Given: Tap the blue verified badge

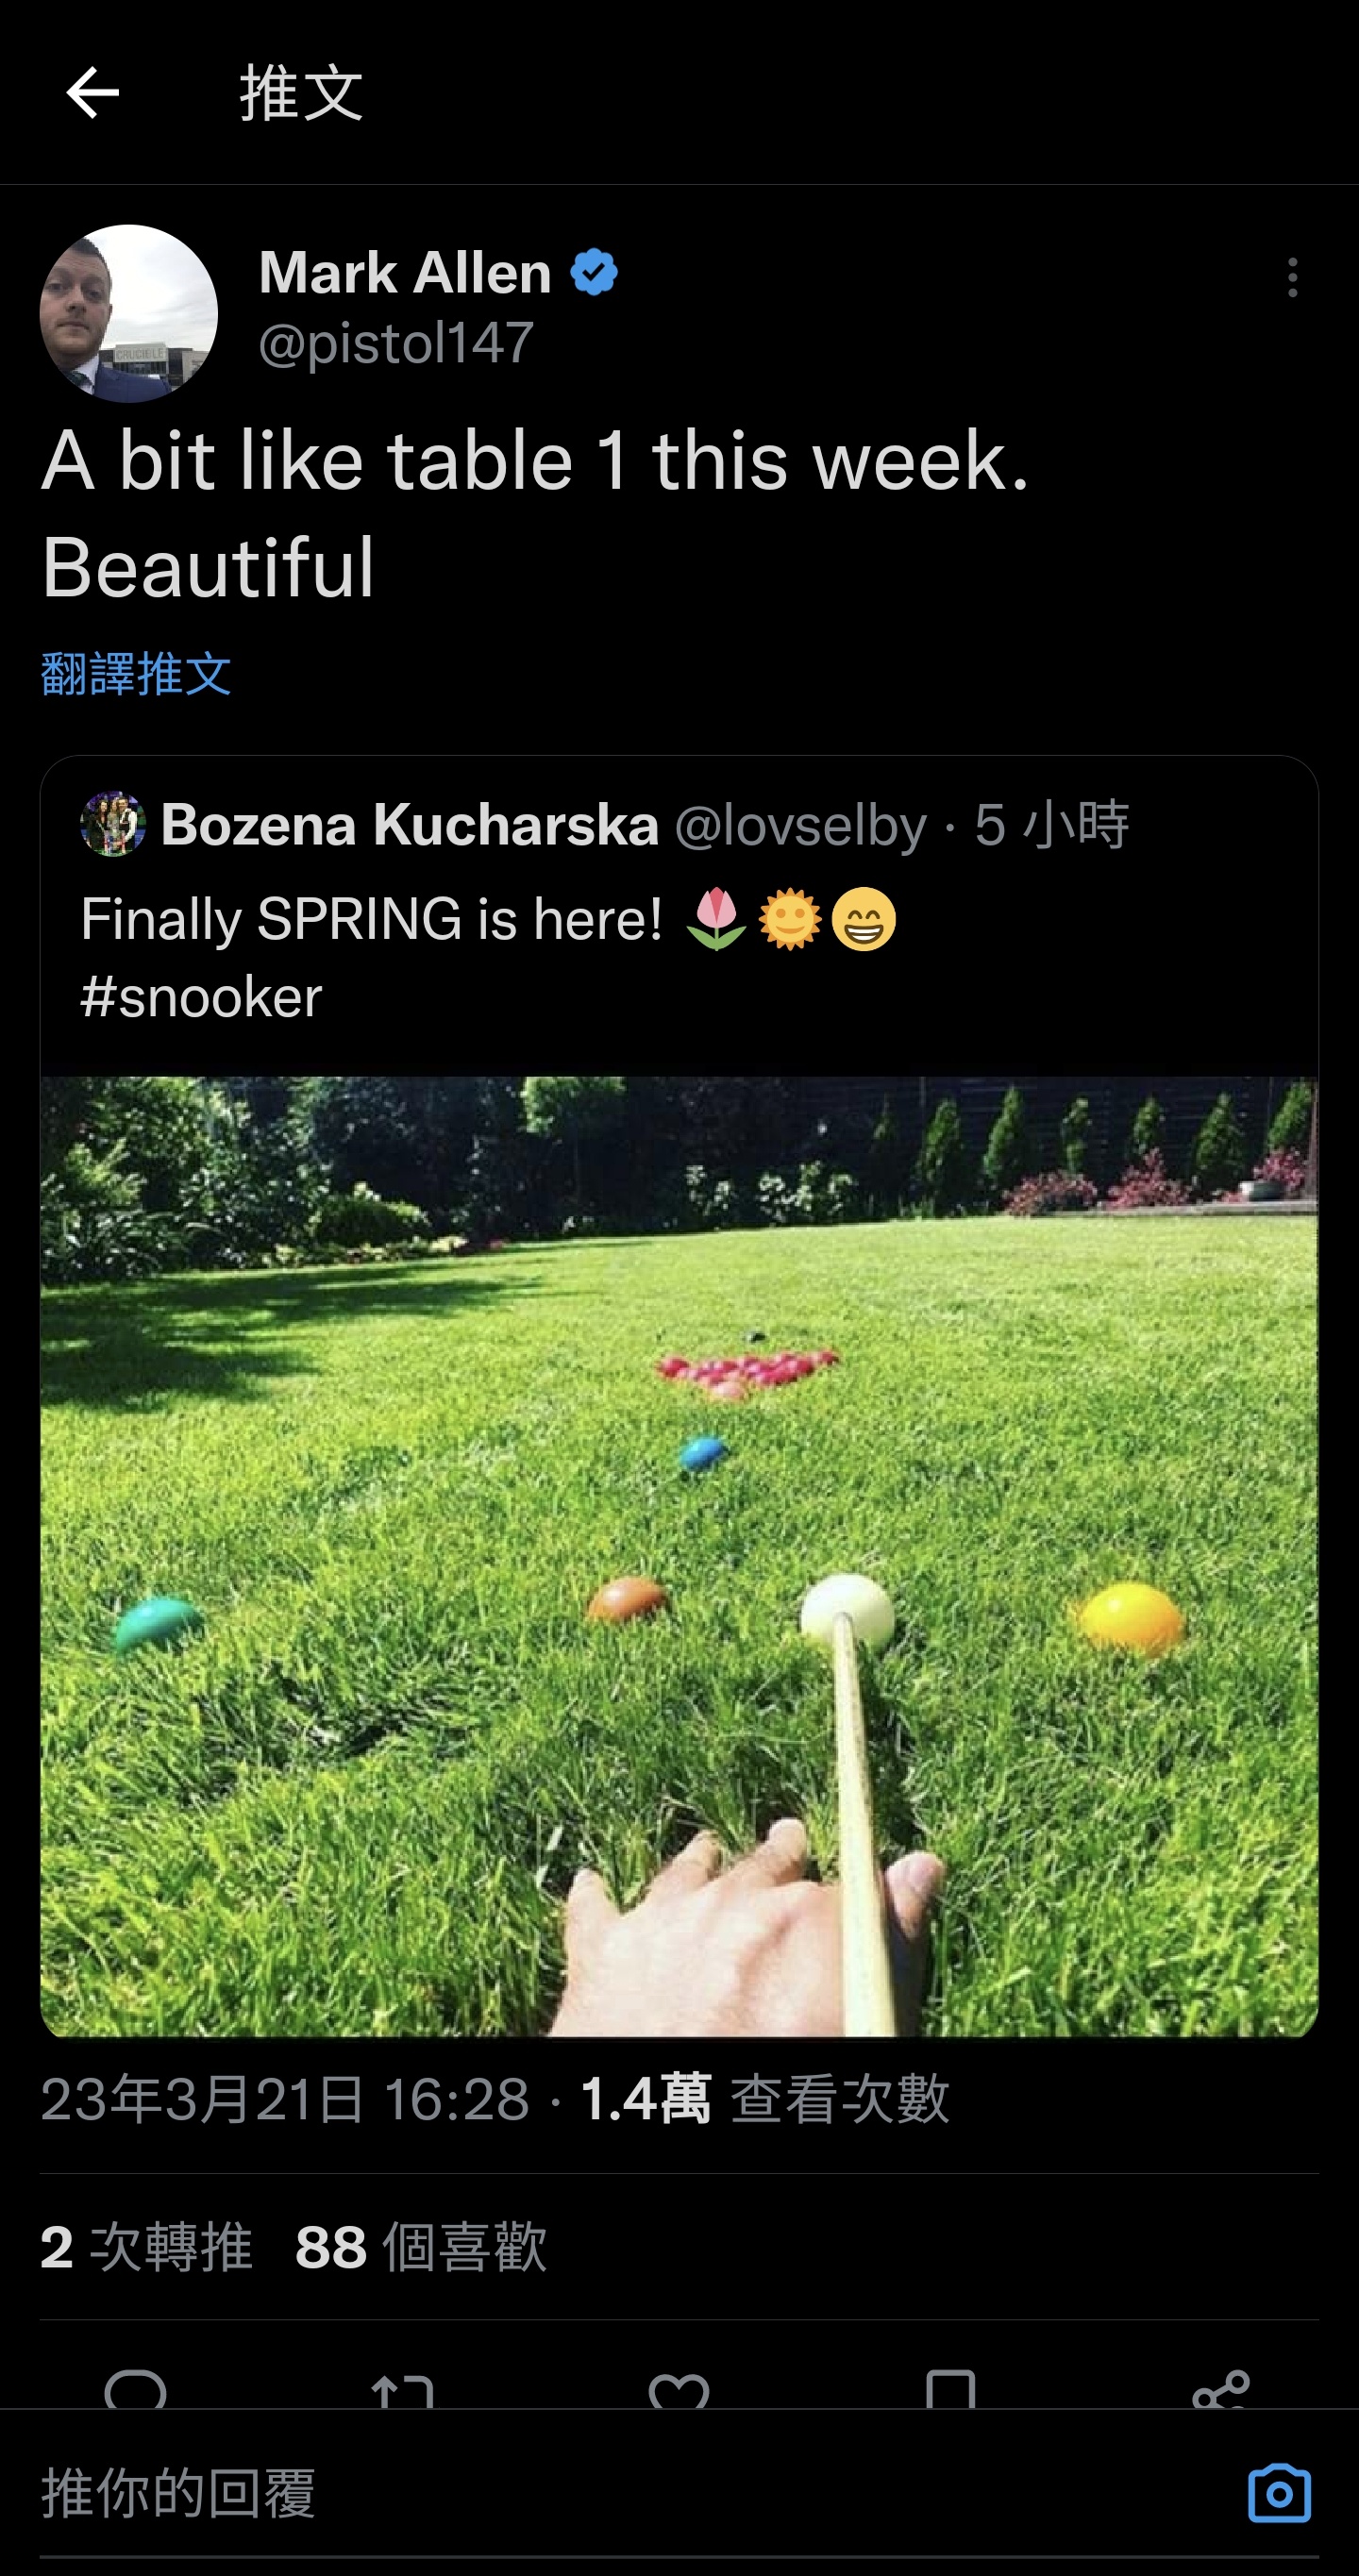Looking at the screenshot, I should coord(594,272).
